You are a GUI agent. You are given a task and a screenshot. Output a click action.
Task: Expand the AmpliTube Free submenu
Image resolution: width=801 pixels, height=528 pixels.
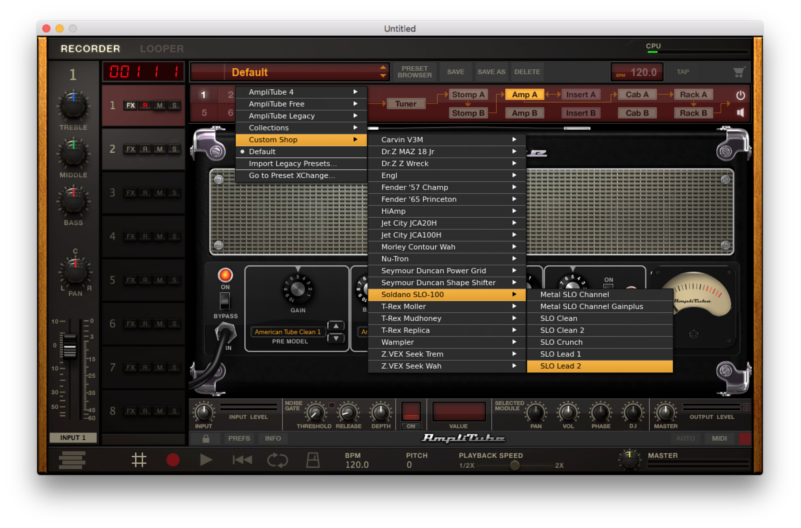pyautogui.click(x=302, y=104)
